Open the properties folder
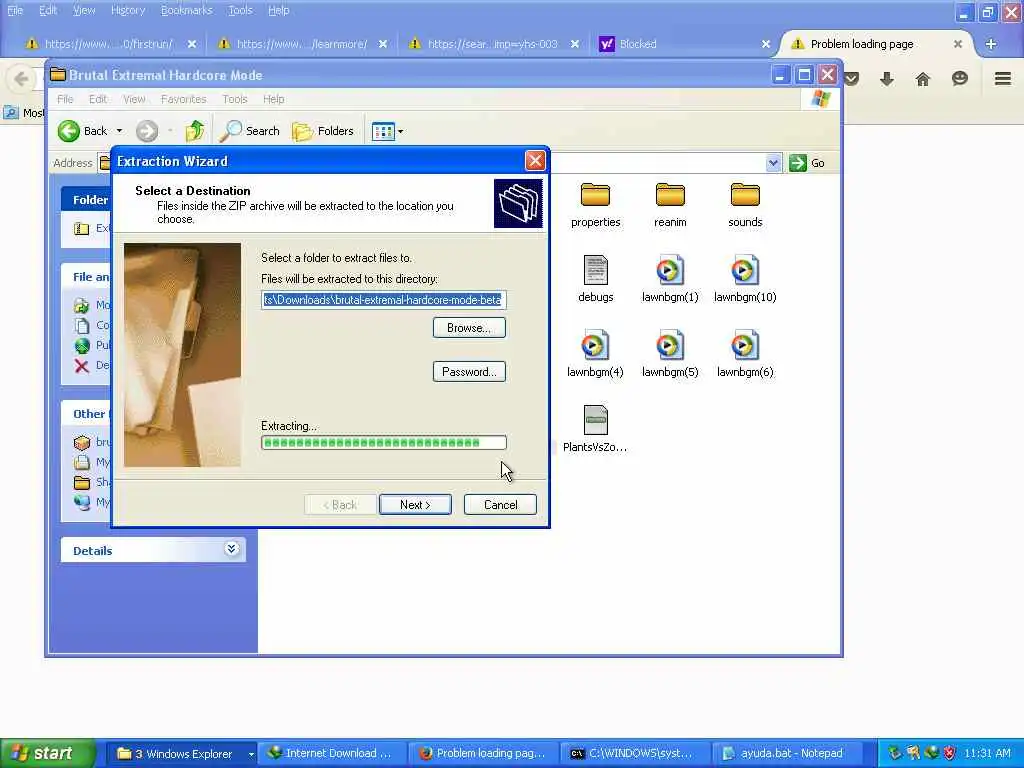Image resolution: width=1024 pixels, height=768 pixels. click(x=595, y=204)
